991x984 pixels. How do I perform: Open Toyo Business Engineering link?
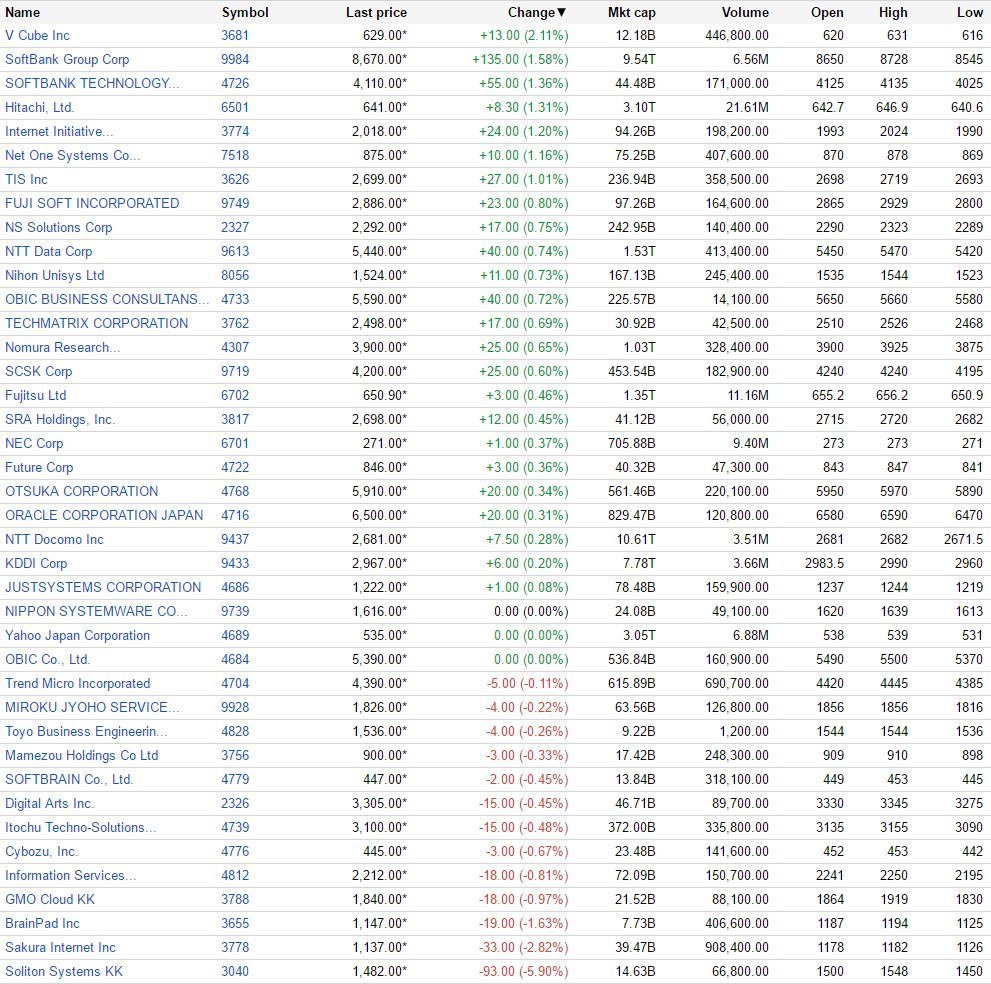(x=86, y=732)
